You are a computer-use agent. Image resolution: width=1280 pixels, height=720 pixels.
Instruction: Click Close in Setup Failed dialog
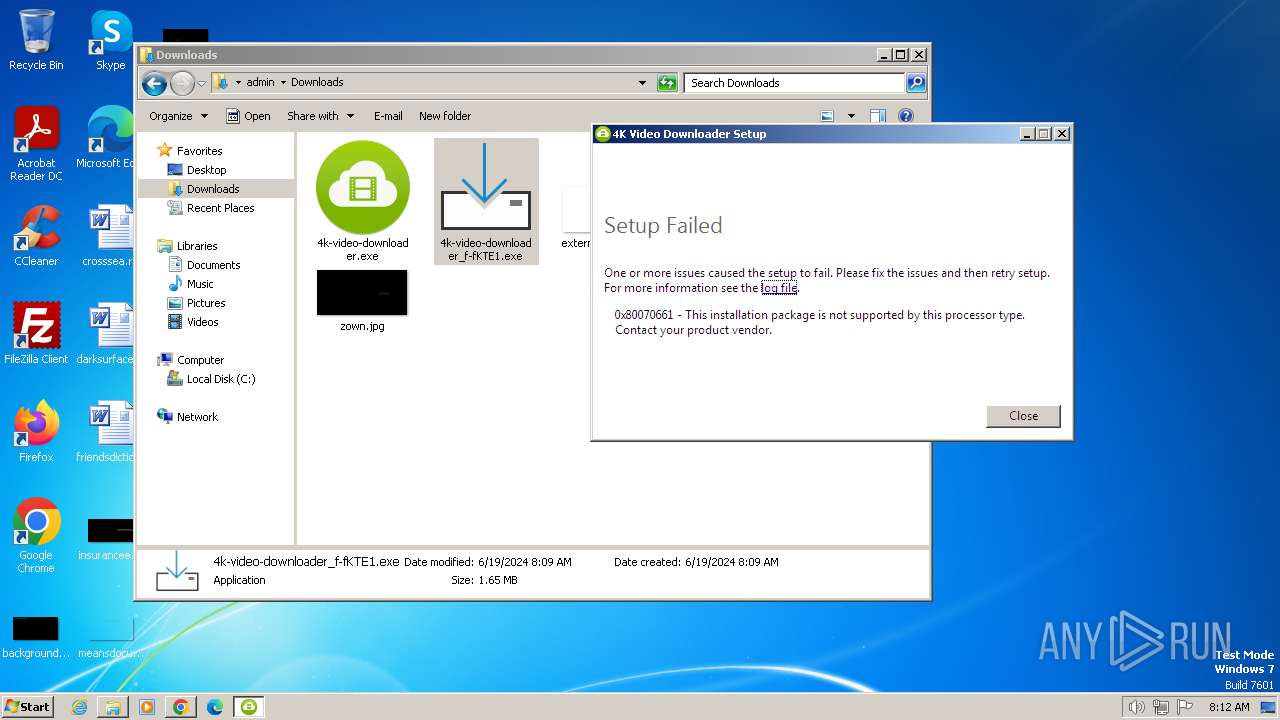click(x=1023, y=416)
